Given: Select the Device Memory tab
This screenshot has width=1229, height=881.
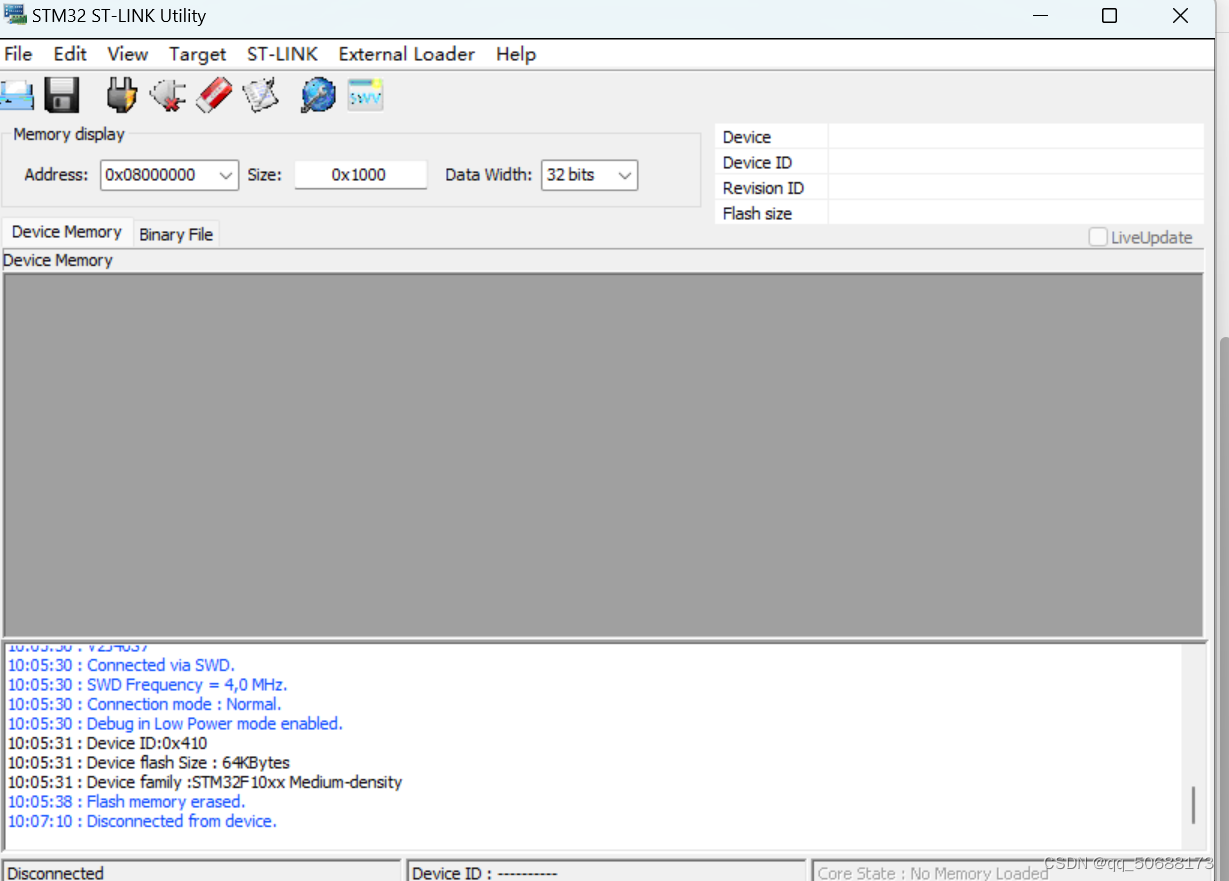Looking at the screenshot, I should (66, 231).
